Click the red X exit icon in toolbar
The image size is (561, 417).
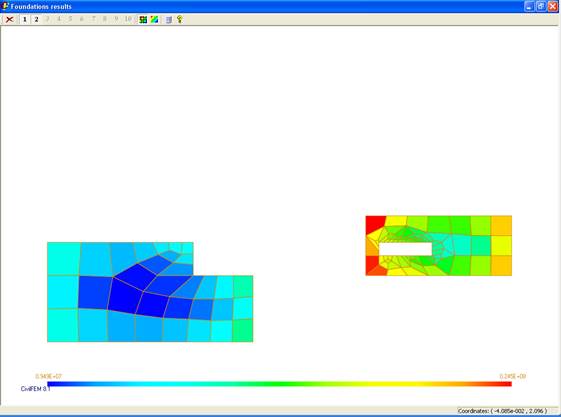[x=10, y=19]
